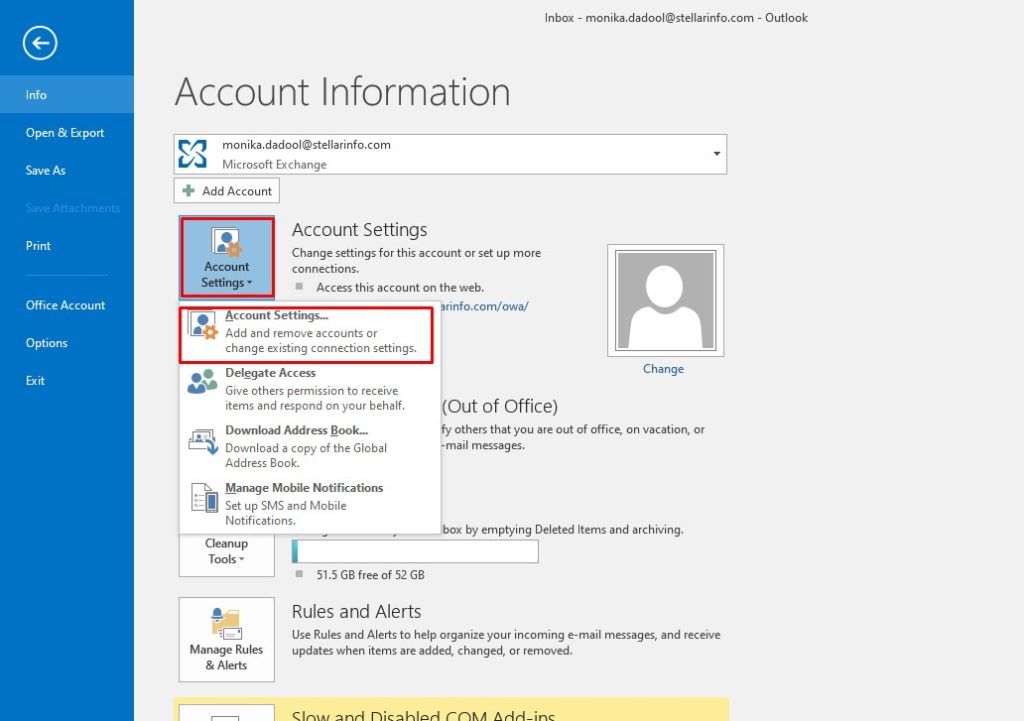Expand the email account selector dropdown
Viewport: 1024px width, 721px height.
coord(716,154)
